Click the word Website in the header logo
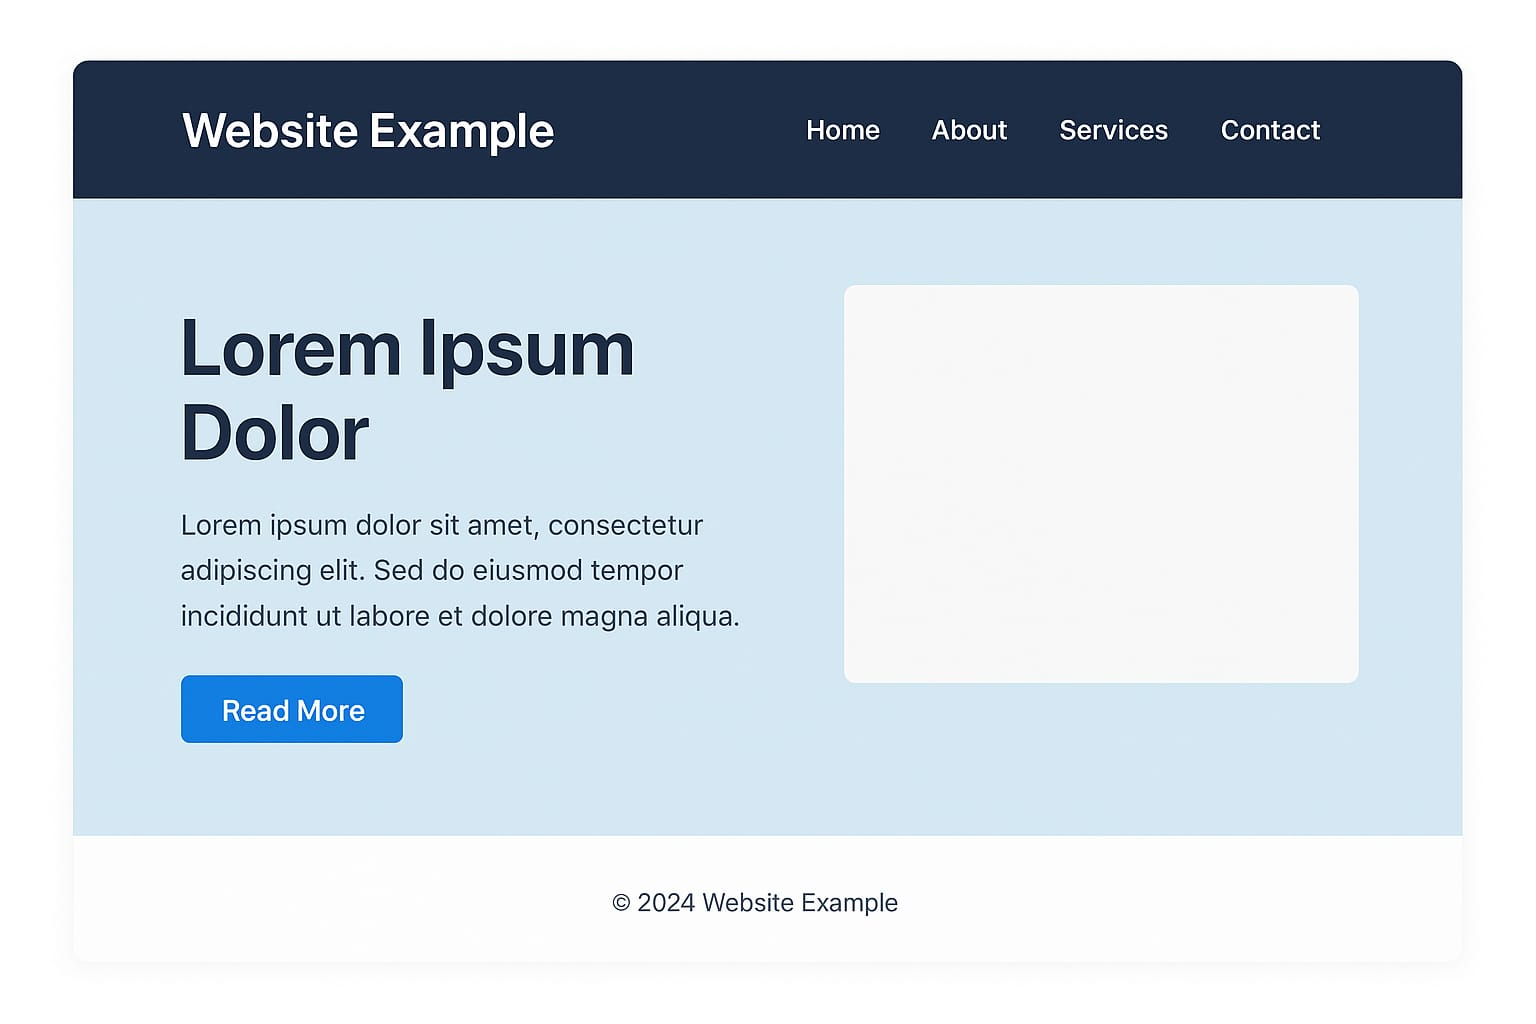 click(270, 131)
